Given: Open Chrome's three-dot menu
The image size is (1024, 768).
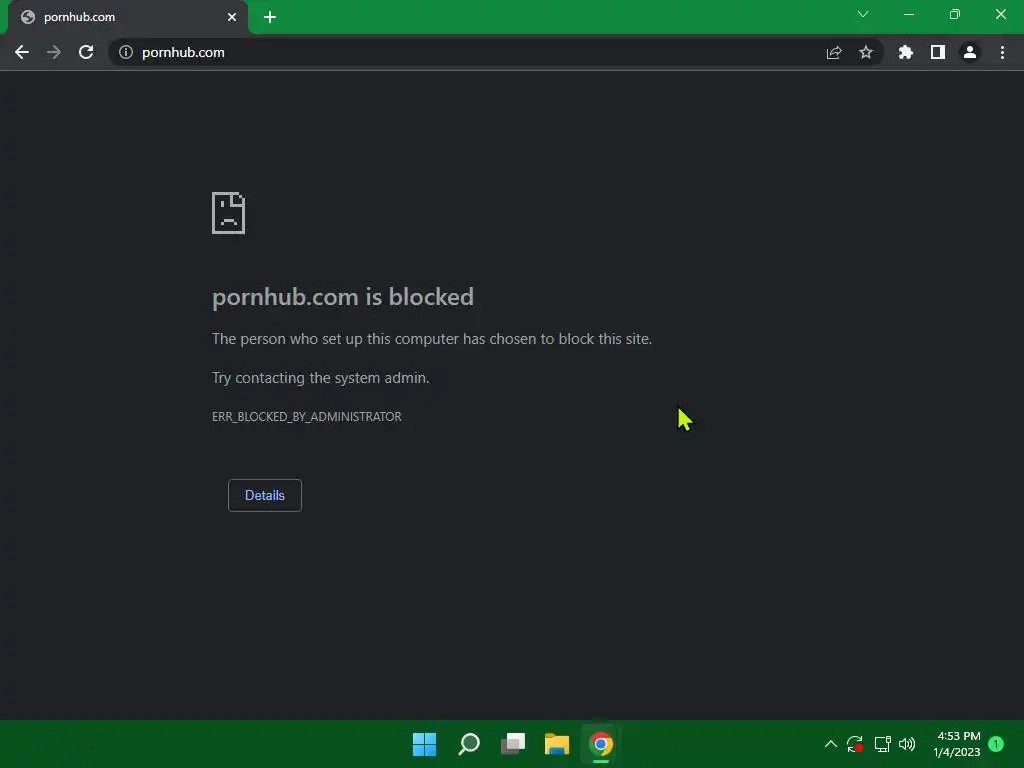Looking at the screenshot, I should click(1002, 52).
